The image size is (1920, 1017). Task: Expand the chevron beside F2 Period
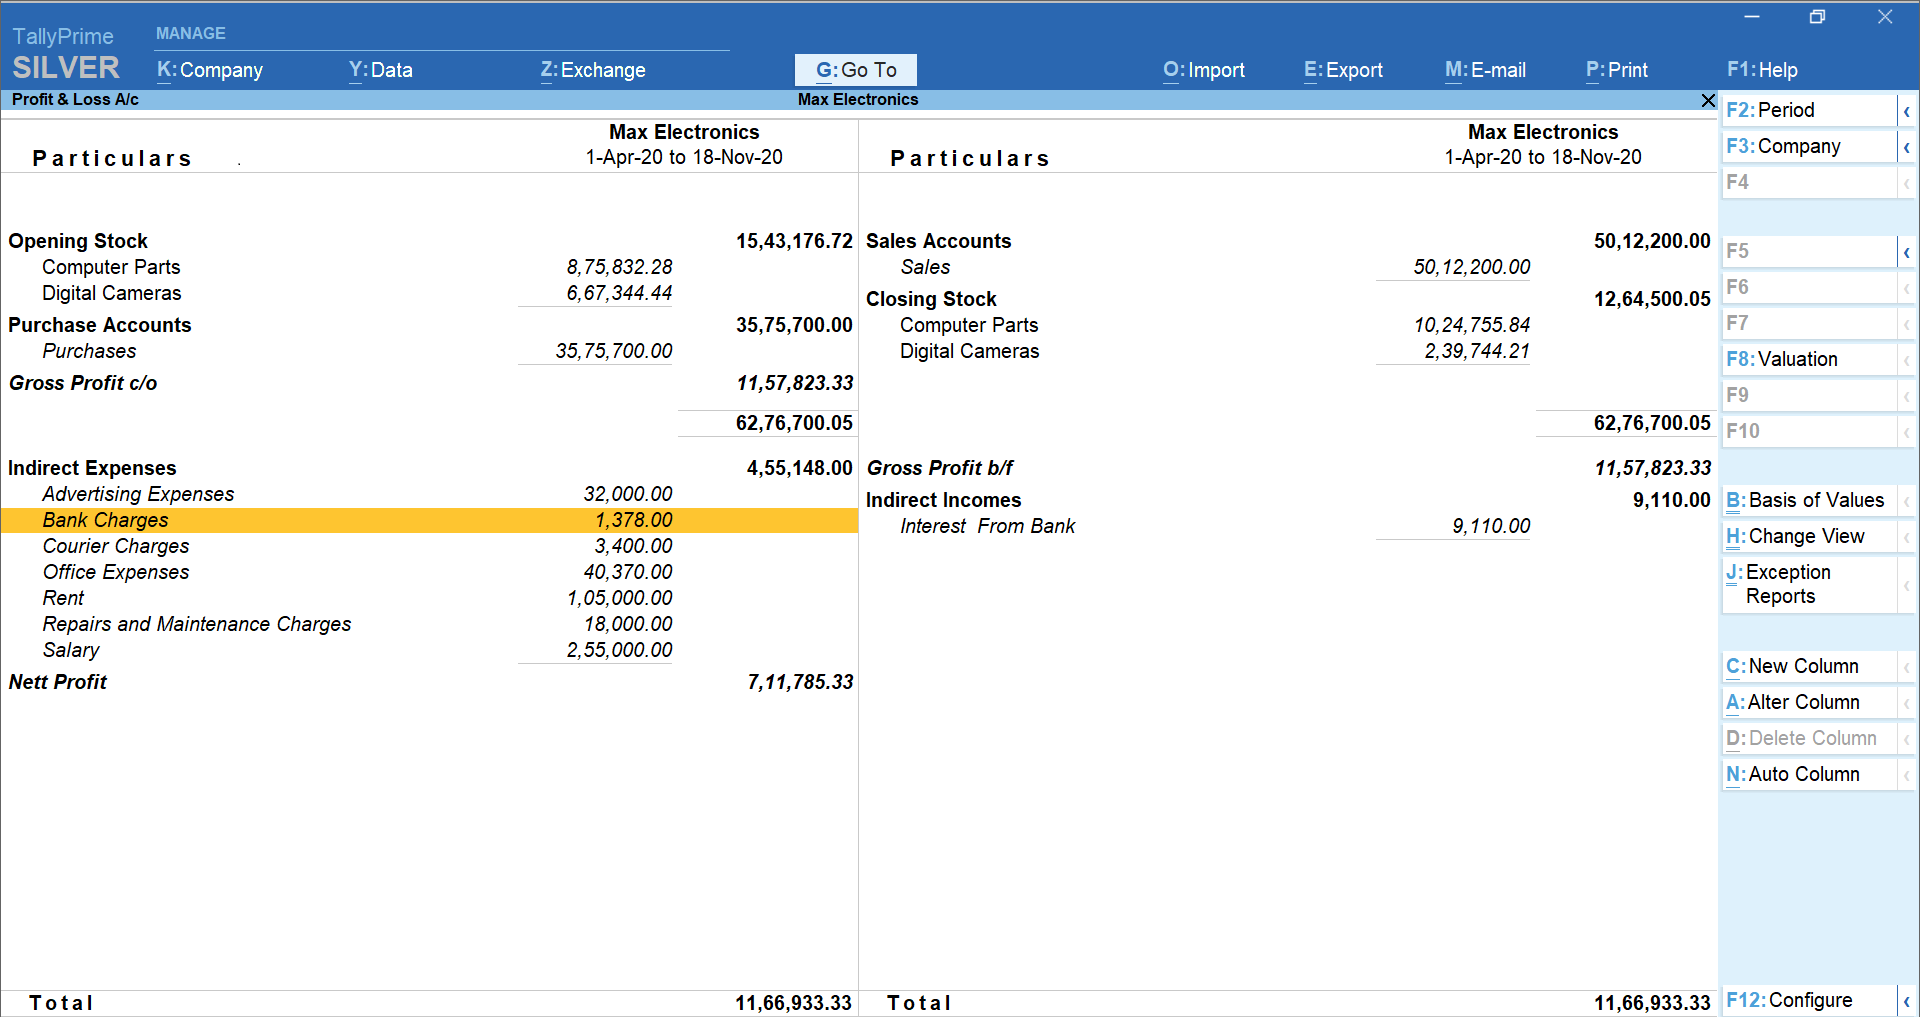click(1908, 110)
